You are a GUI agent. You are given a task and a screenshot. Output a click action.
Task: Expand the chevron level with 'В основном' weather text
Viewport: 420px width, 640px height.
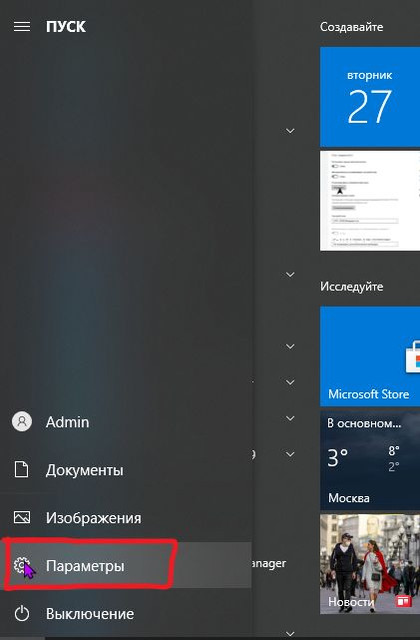(x=290, y=418)
